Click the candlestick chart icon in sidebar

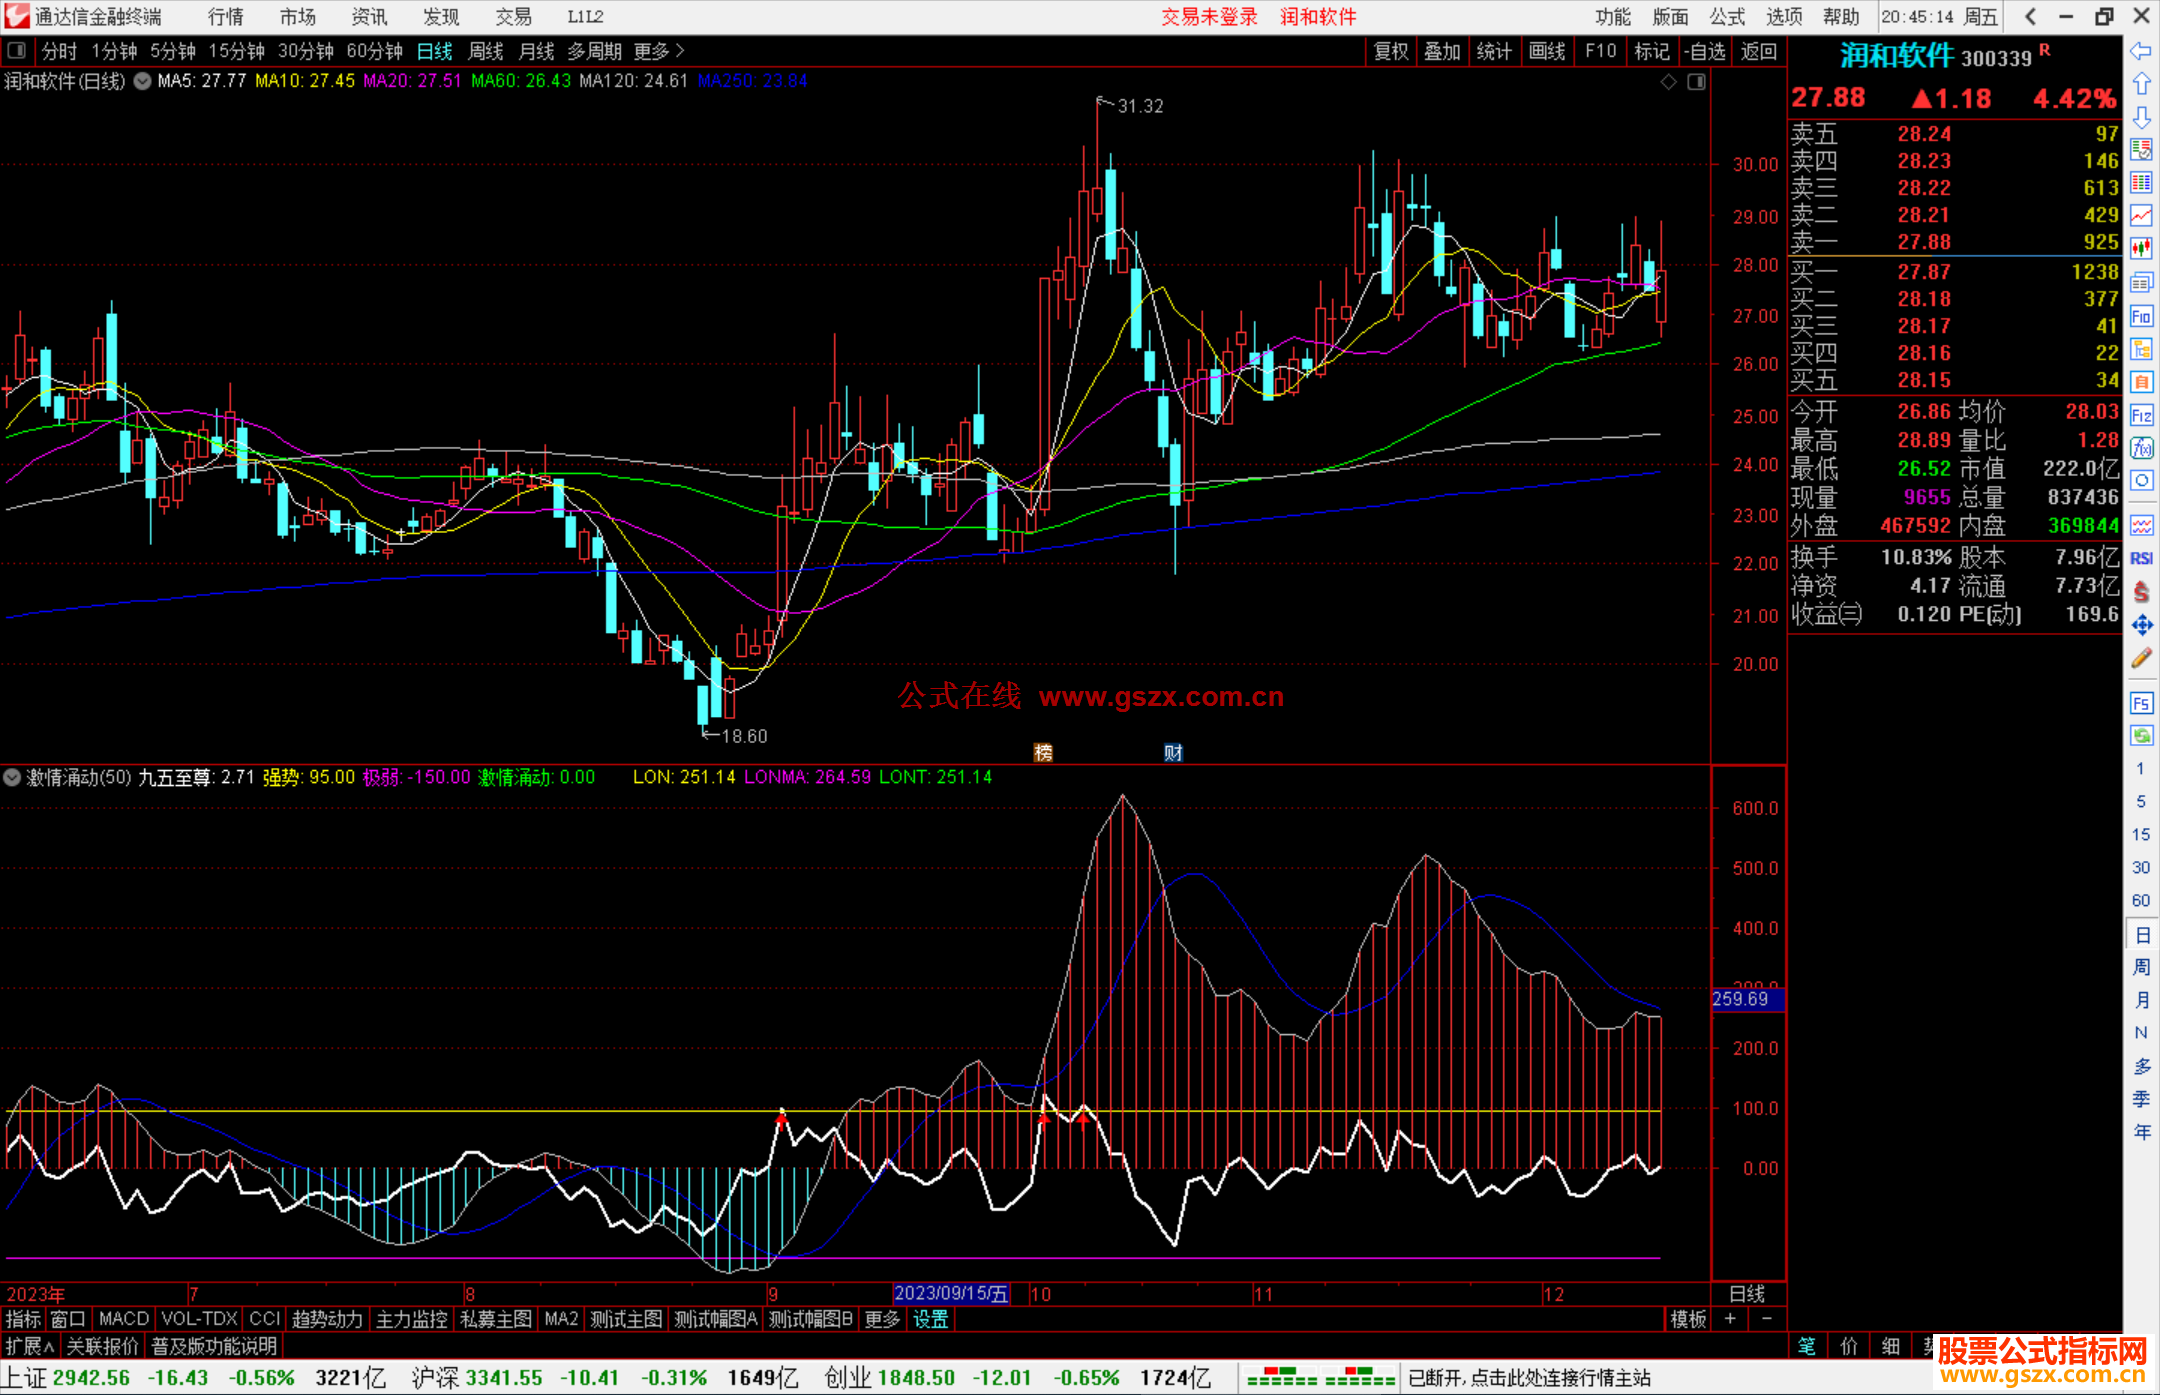click(x=2141, y=248)
